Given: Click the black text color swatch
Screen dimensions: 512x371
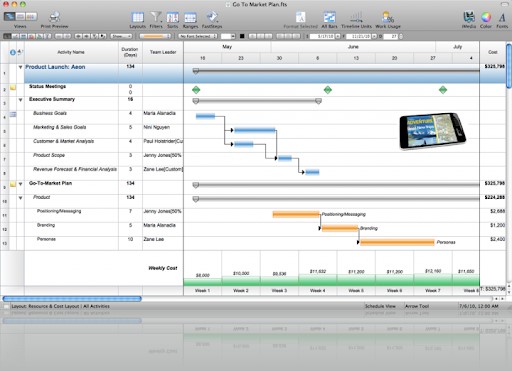Looking at the screenshot, I should (x=242, y=36).
